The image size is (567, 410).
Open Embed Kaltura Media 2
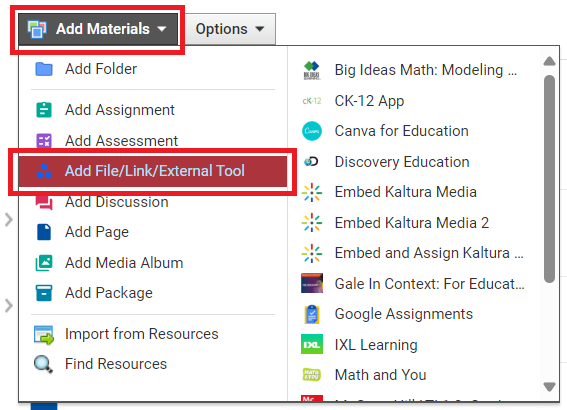[x=412, y=223]
